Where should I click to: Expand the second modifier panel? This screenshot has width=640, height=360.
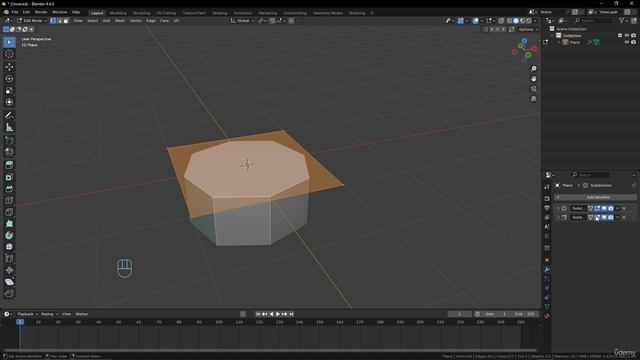(x=558, y=218)
